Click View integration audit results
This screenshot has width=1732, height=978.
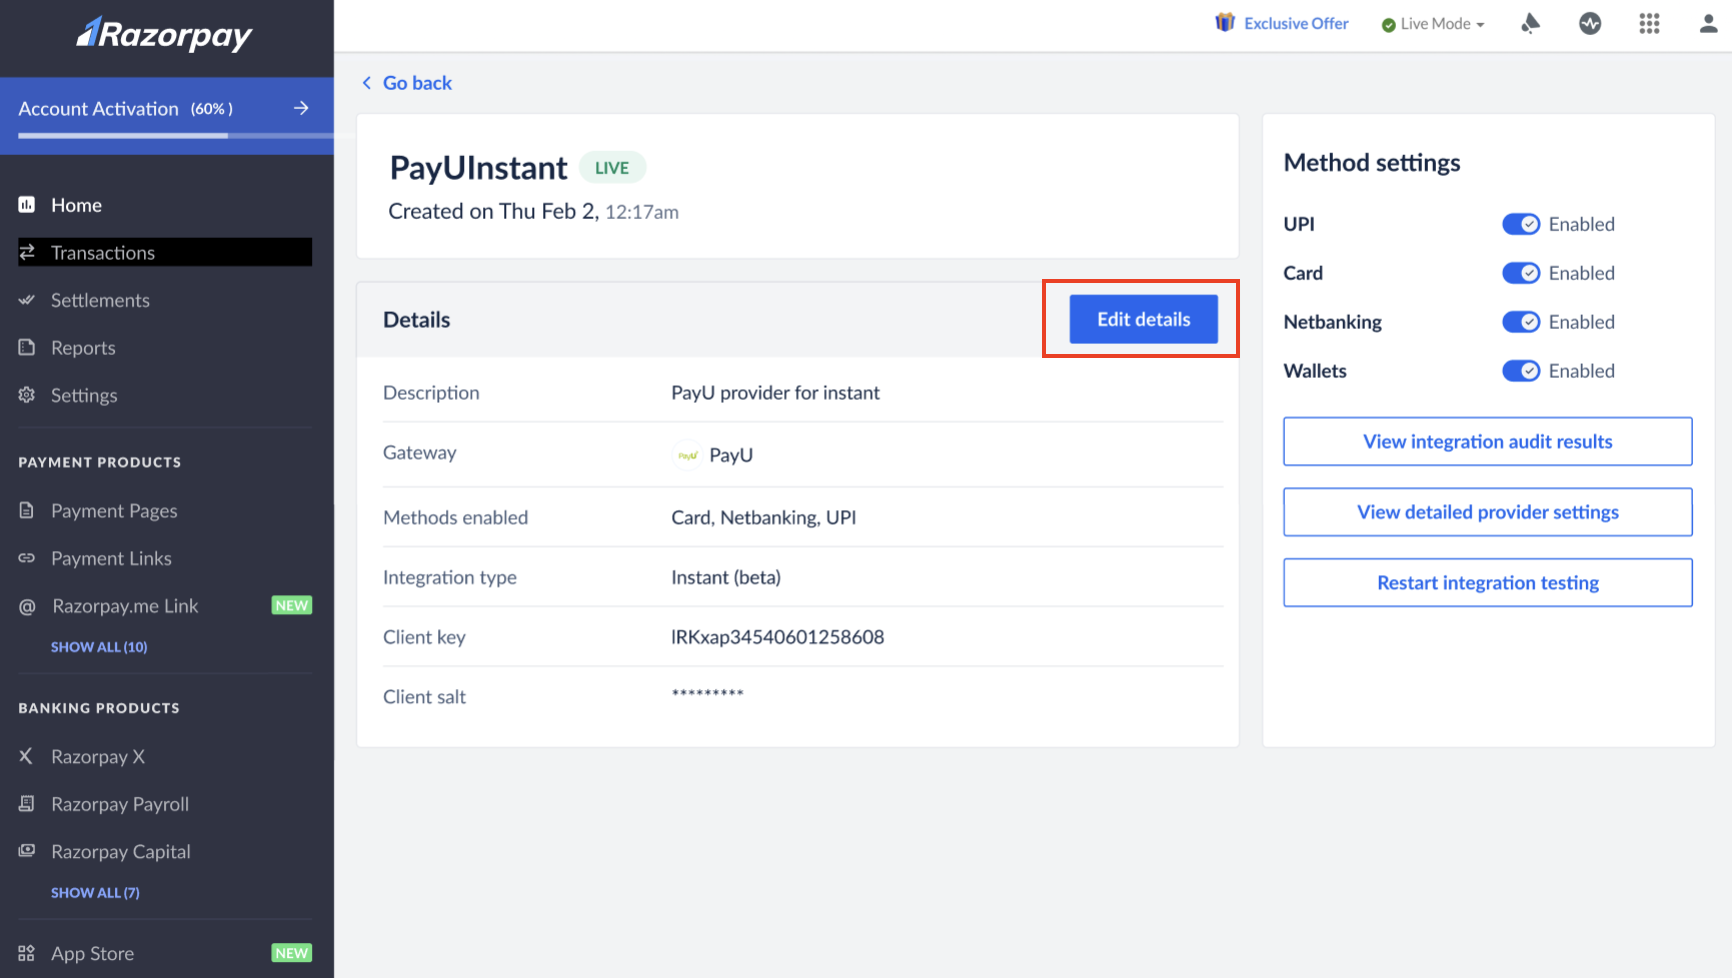coord(1488,441)
